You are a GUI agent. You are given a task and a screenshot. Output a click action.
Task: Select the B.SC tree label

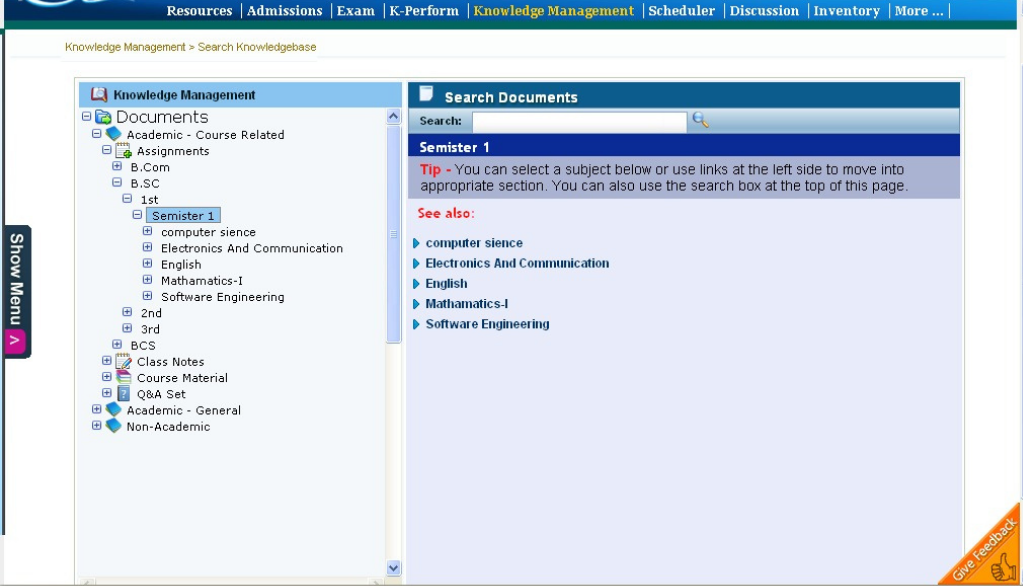[x=145, y=184]
